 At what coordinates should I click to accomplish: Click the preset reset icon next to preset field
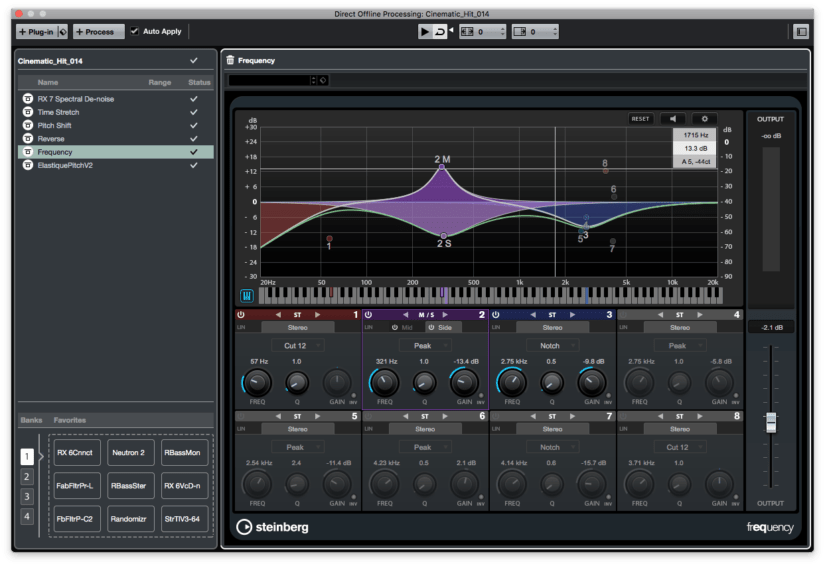click(x=323, y=80)
